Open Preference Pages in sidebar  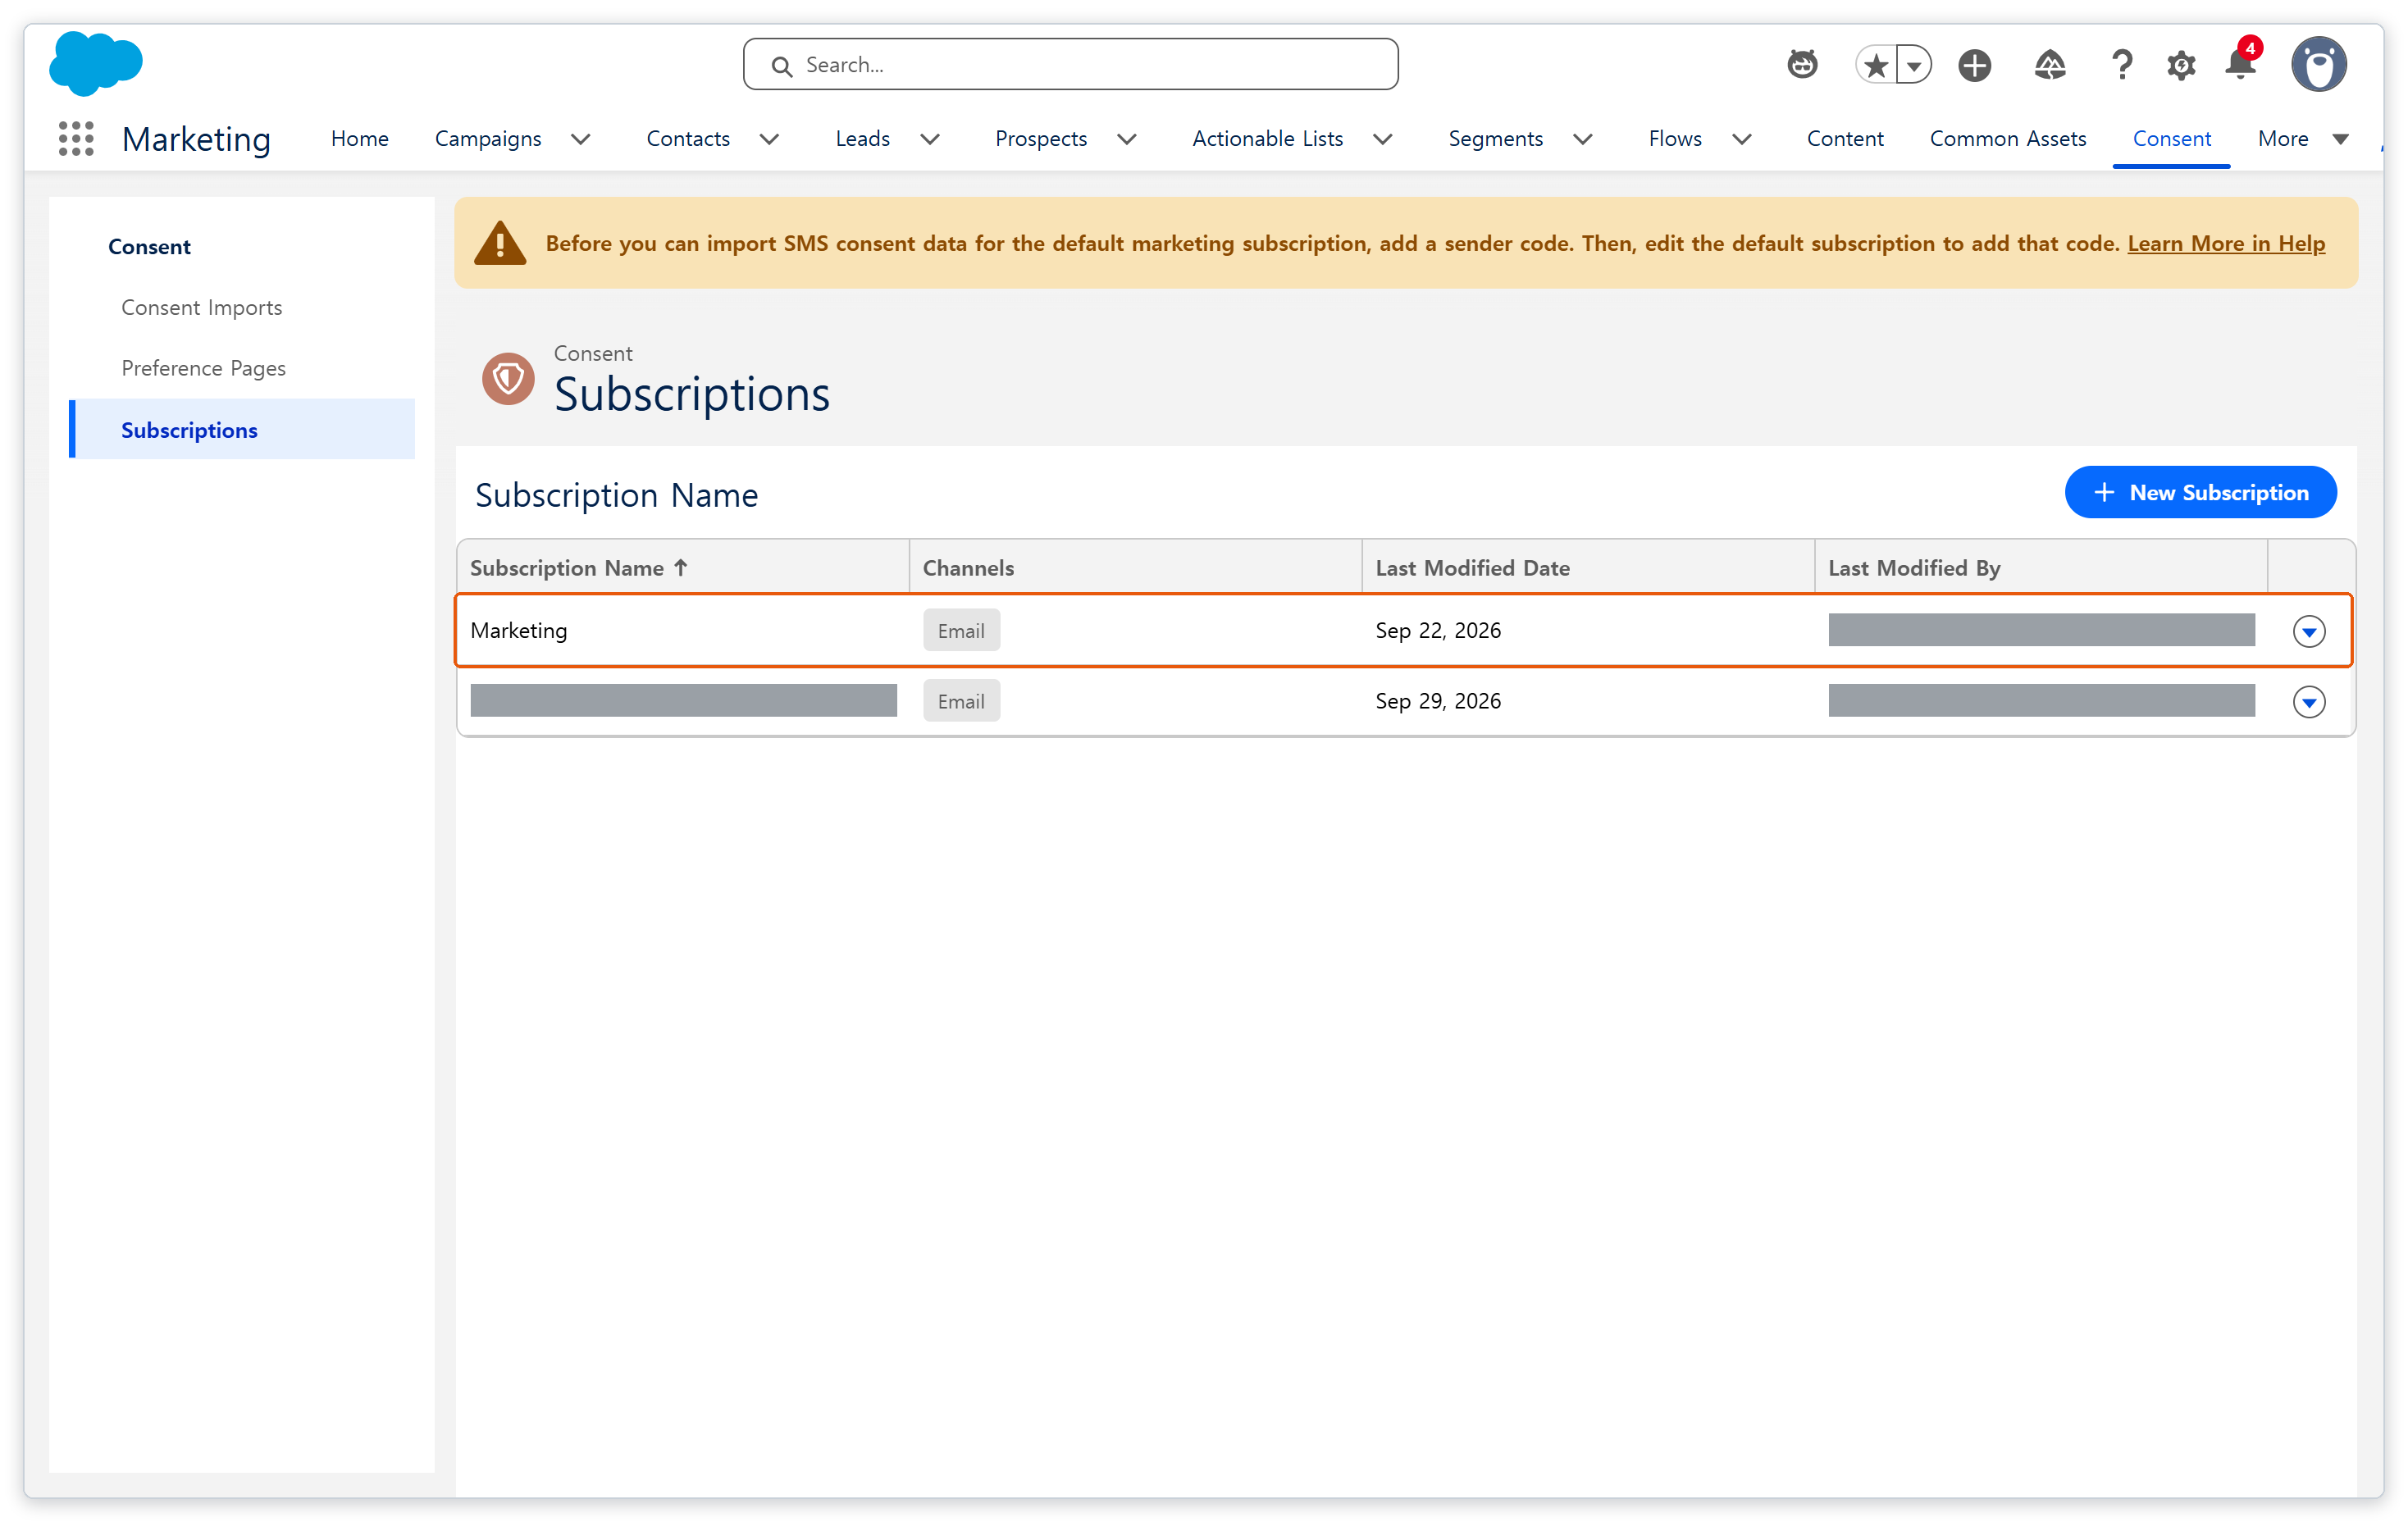click(203, 368)
